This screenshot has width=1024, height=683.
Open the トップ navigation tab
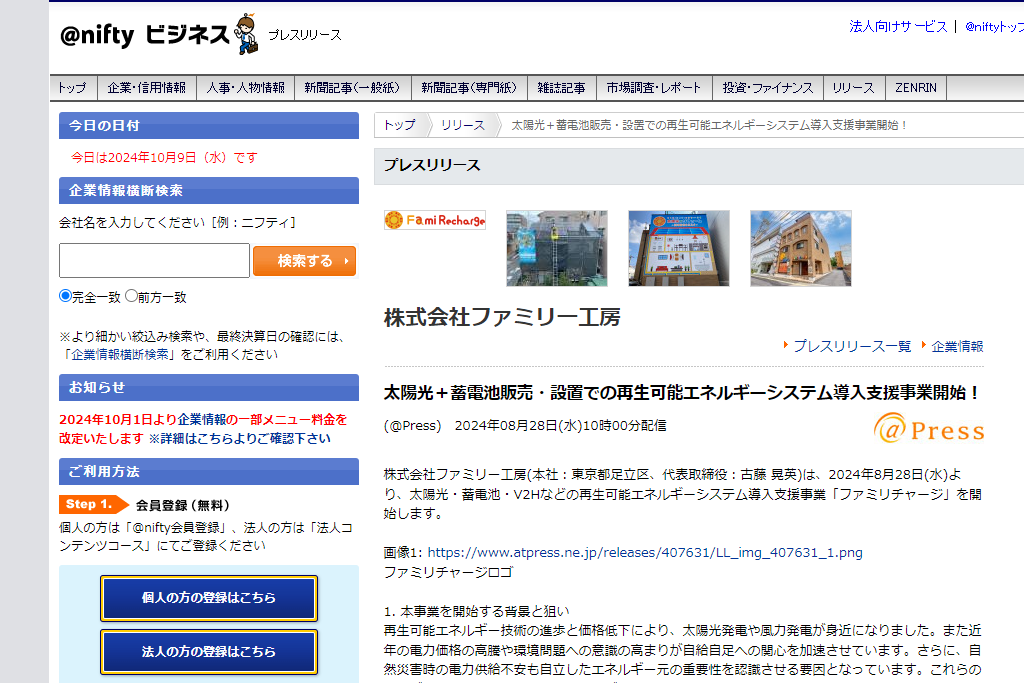pos(72,88)
